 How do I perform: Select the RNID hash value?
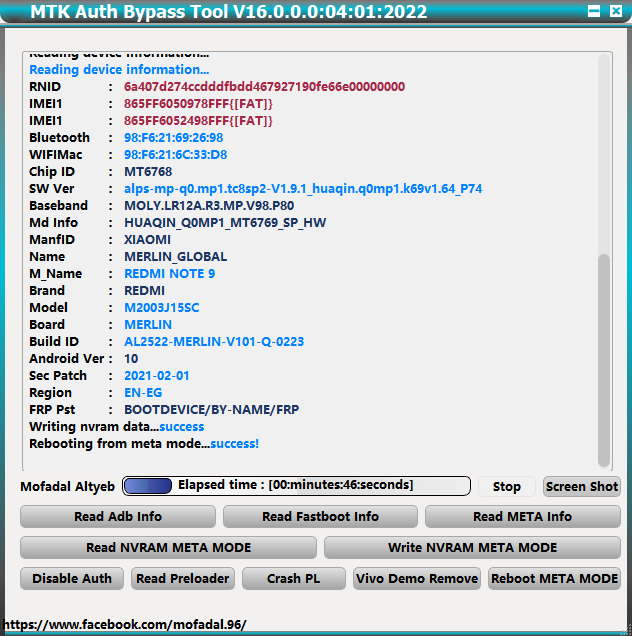264,87
